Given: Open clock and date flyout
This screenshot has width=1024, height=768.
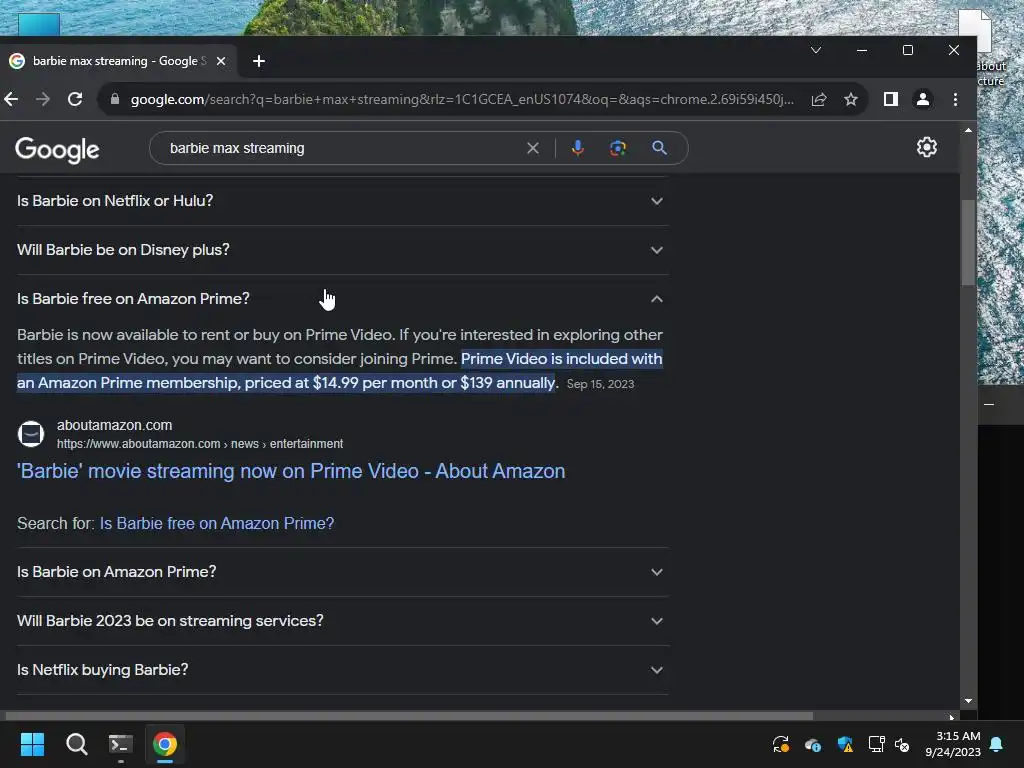Looking at the screenshot, I should point(953,744).
